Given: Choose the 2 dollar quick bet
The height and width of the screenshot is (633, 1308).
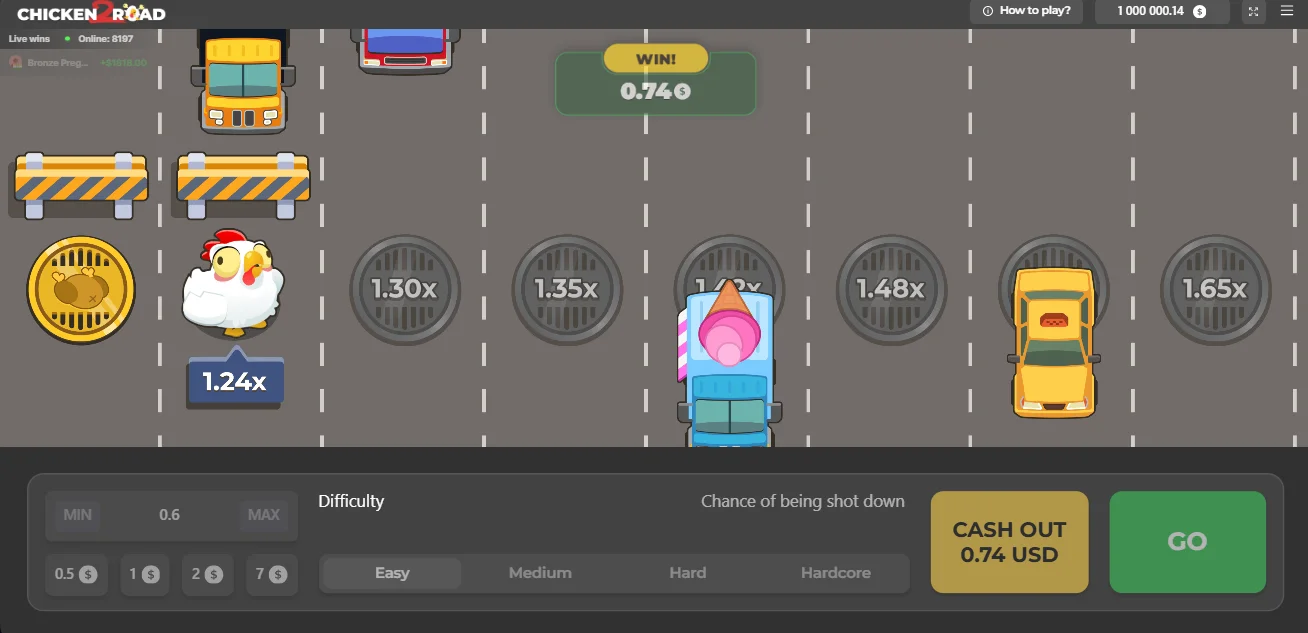Looking at the screenshot, I should tap(208, 574).
